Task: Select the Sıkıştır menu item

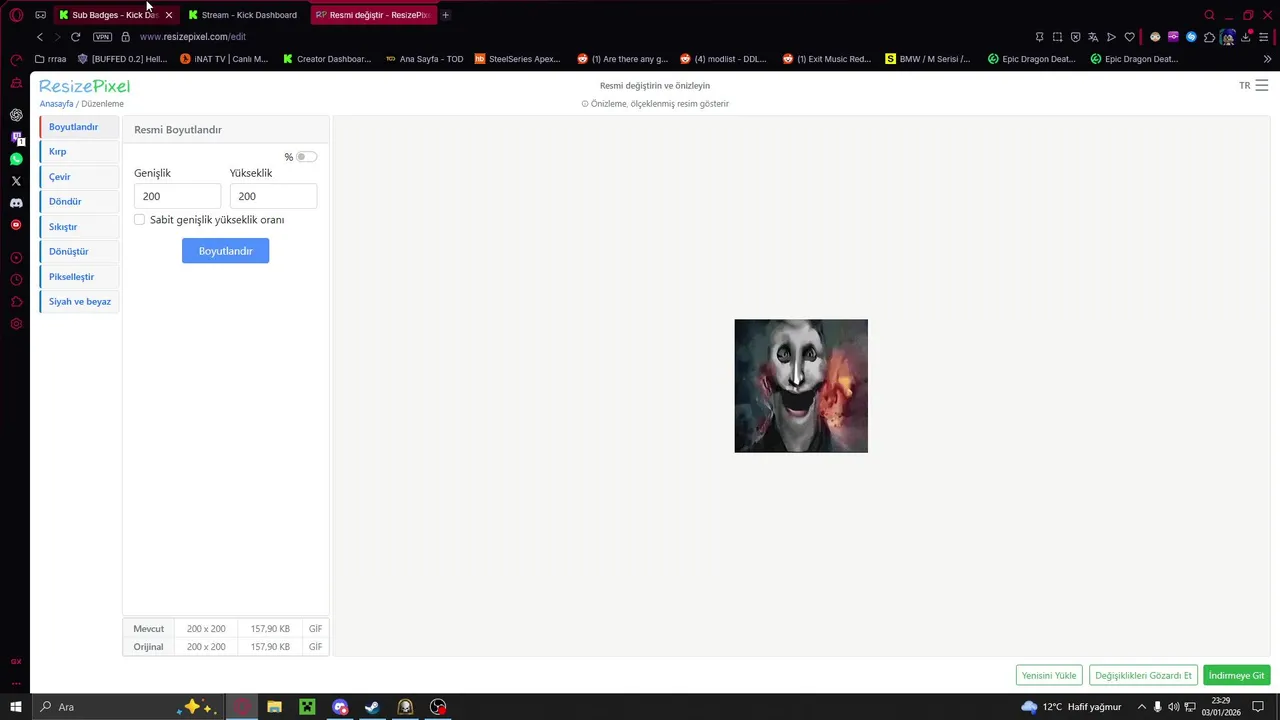Action: (x=79, y=227)
